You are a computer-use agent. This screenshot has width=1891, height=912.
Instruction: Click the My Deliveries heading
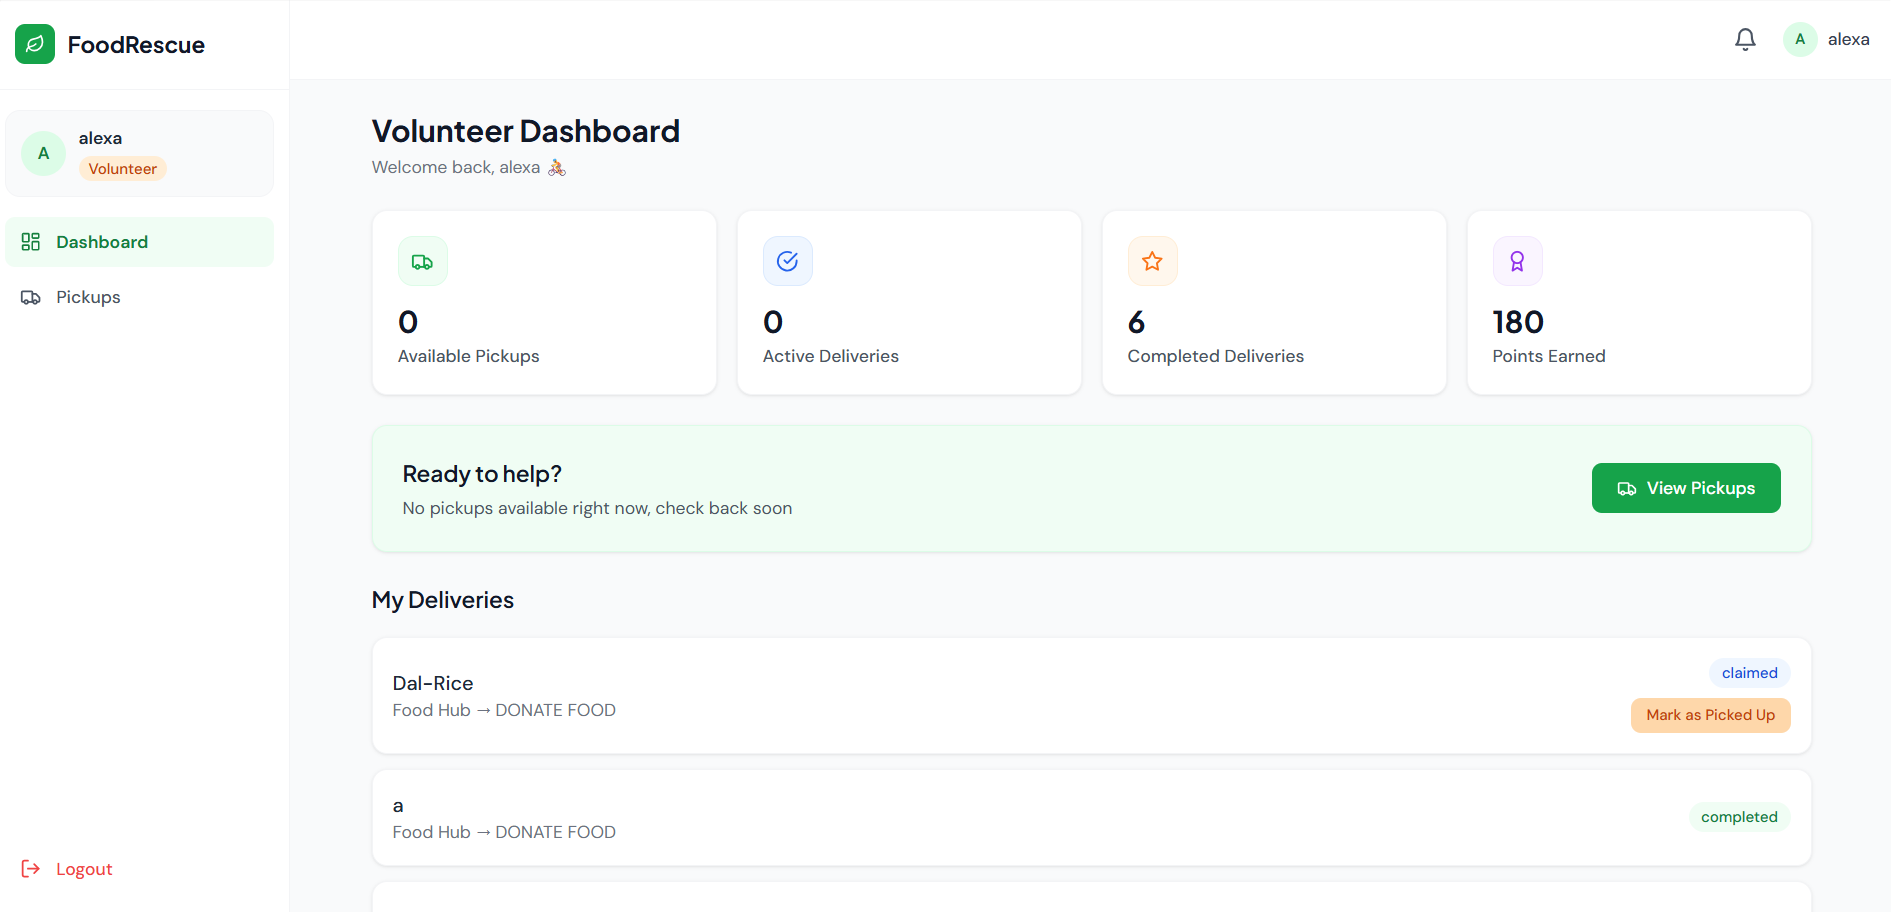(x=443, y=600)
